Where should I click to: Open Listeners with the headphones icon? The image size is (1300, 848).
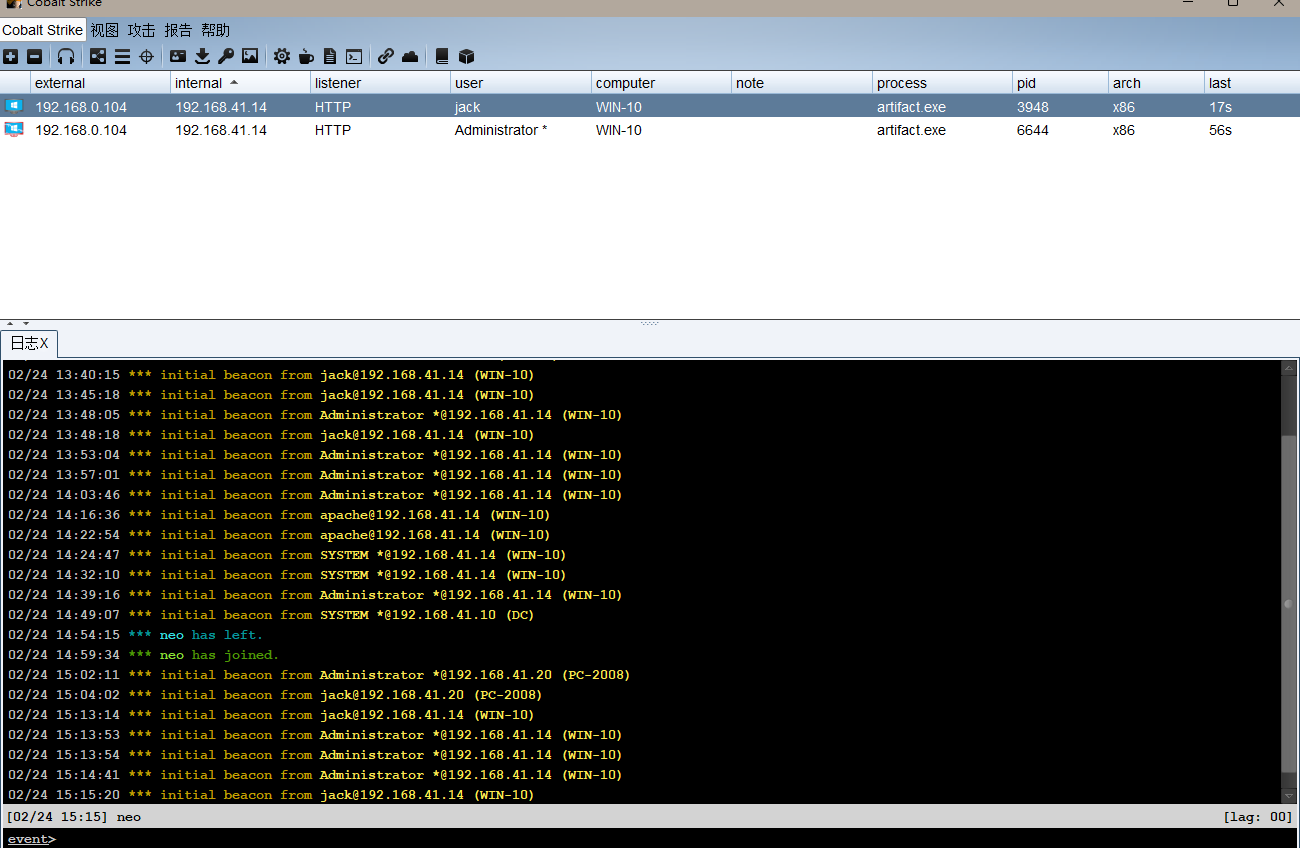point(66,57)
